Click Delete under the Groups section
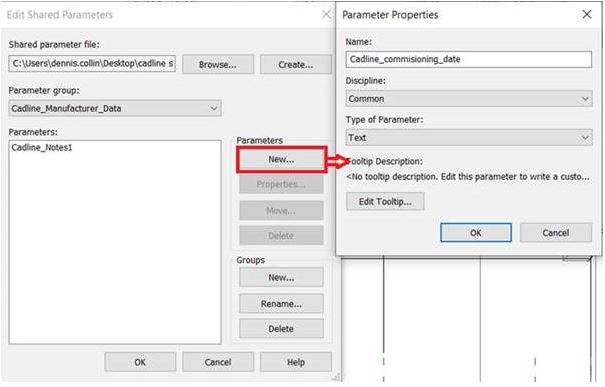 [281, 329]
